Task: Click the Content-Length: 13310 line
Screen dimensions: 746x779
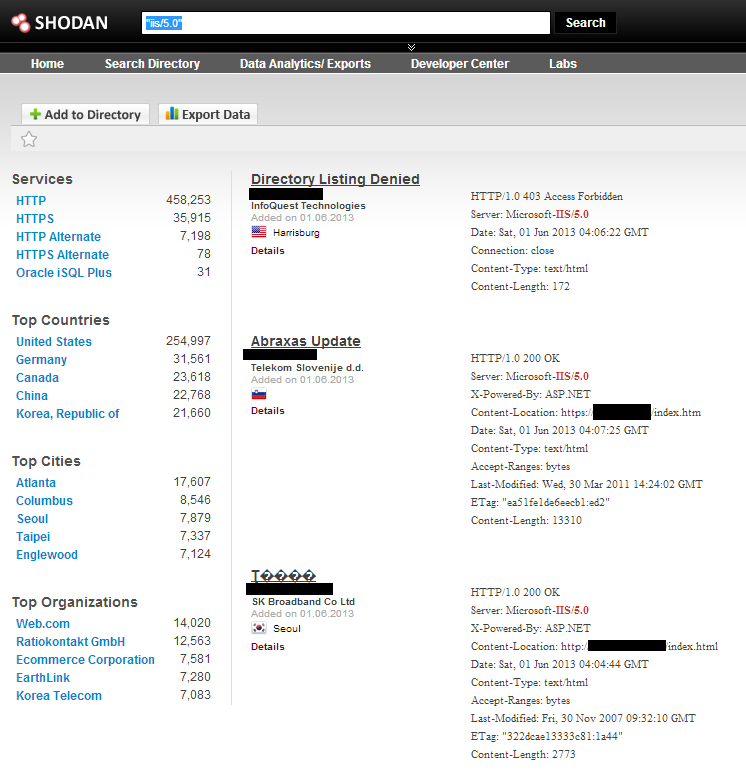Action: (526, 520)
